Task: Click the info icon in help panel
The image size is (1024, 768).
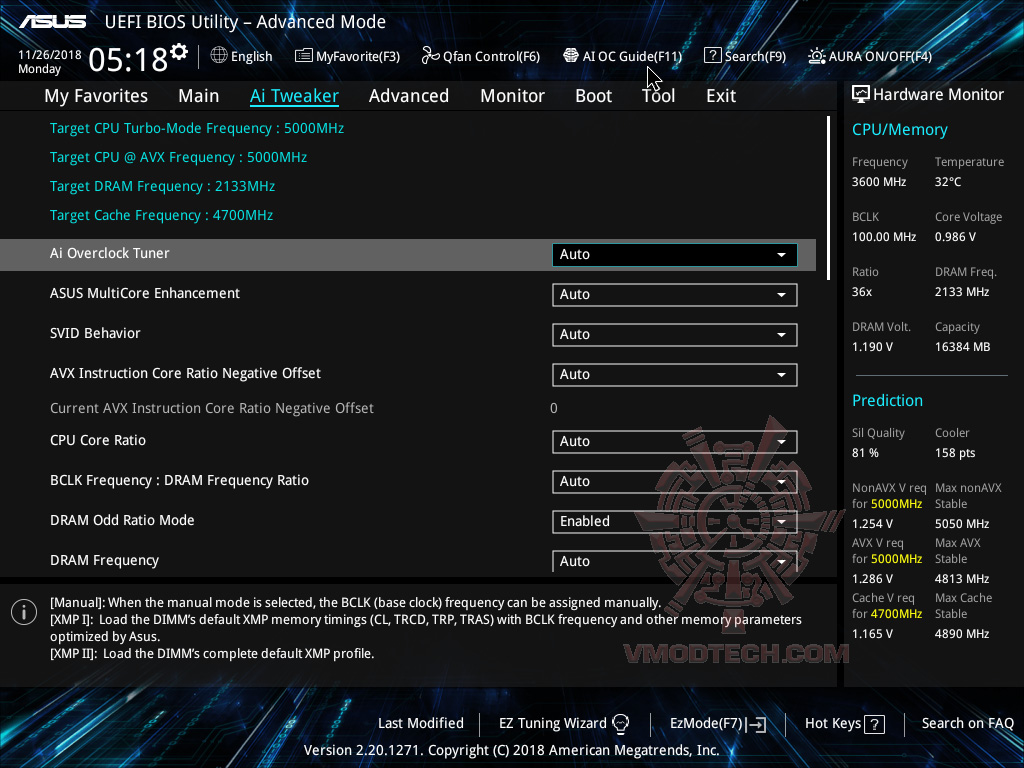Action: click(24, 612)
